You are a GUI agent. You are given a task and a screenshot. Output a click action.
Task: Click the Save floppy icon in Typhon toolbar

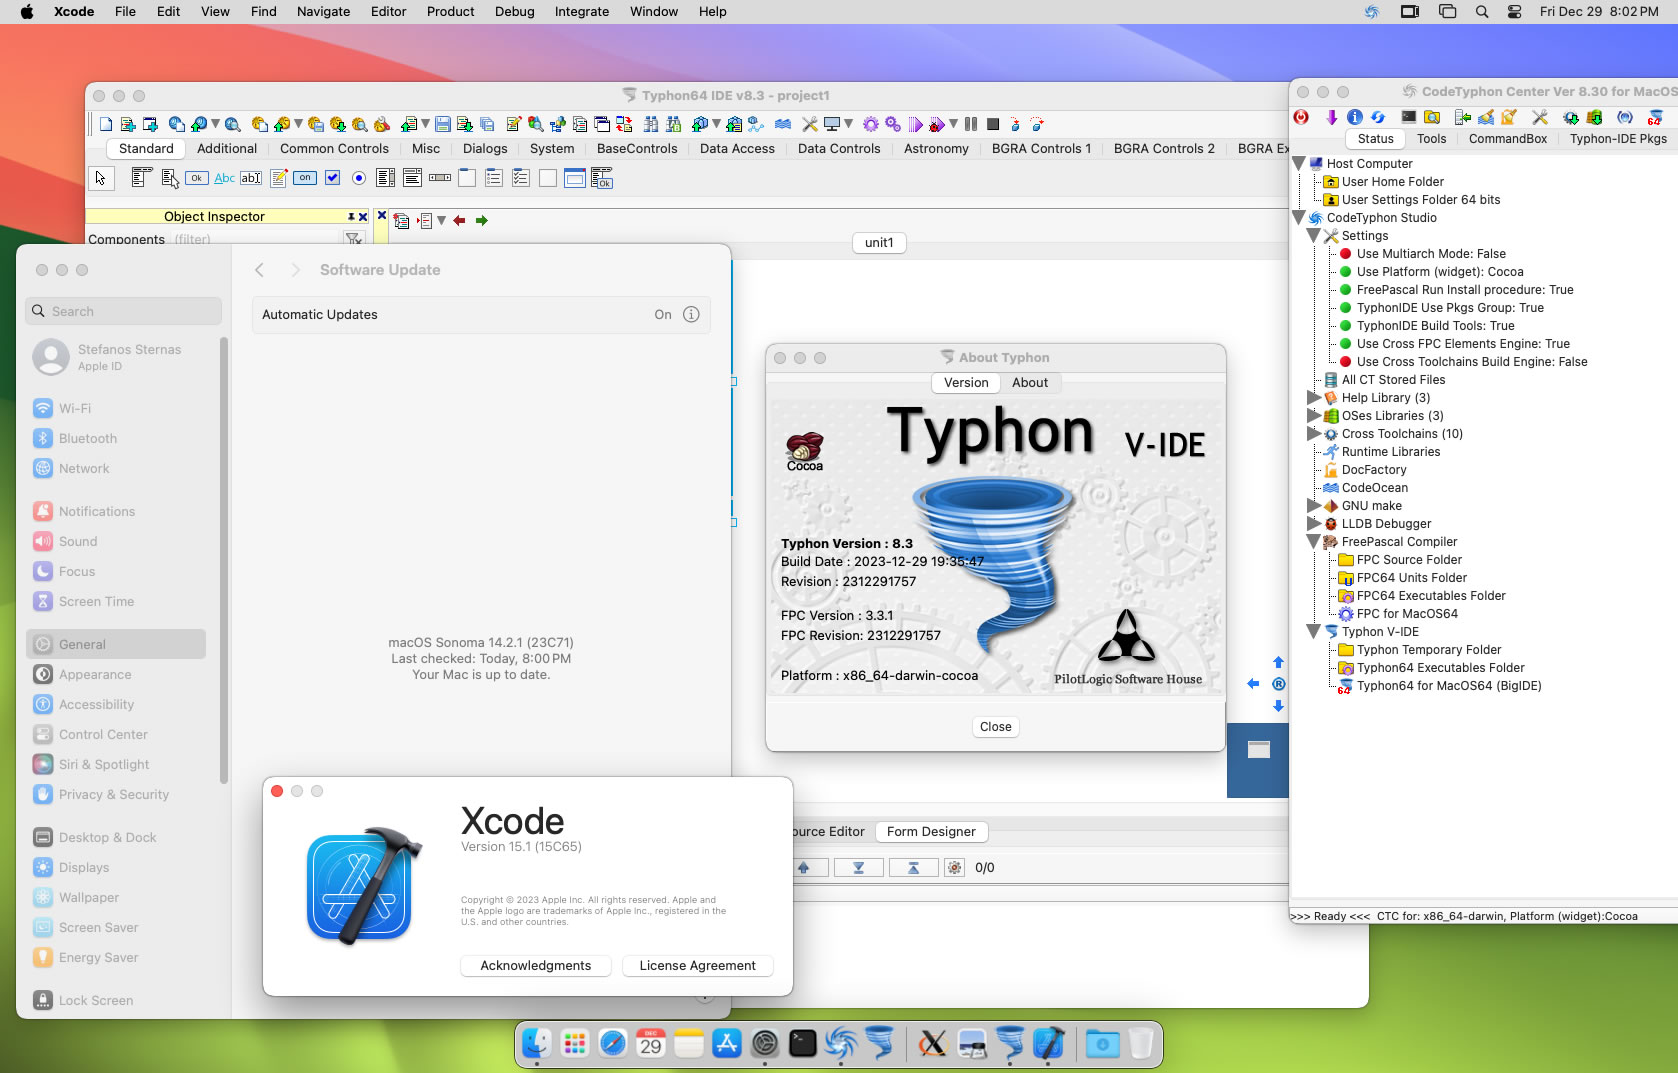pos(443,124)
